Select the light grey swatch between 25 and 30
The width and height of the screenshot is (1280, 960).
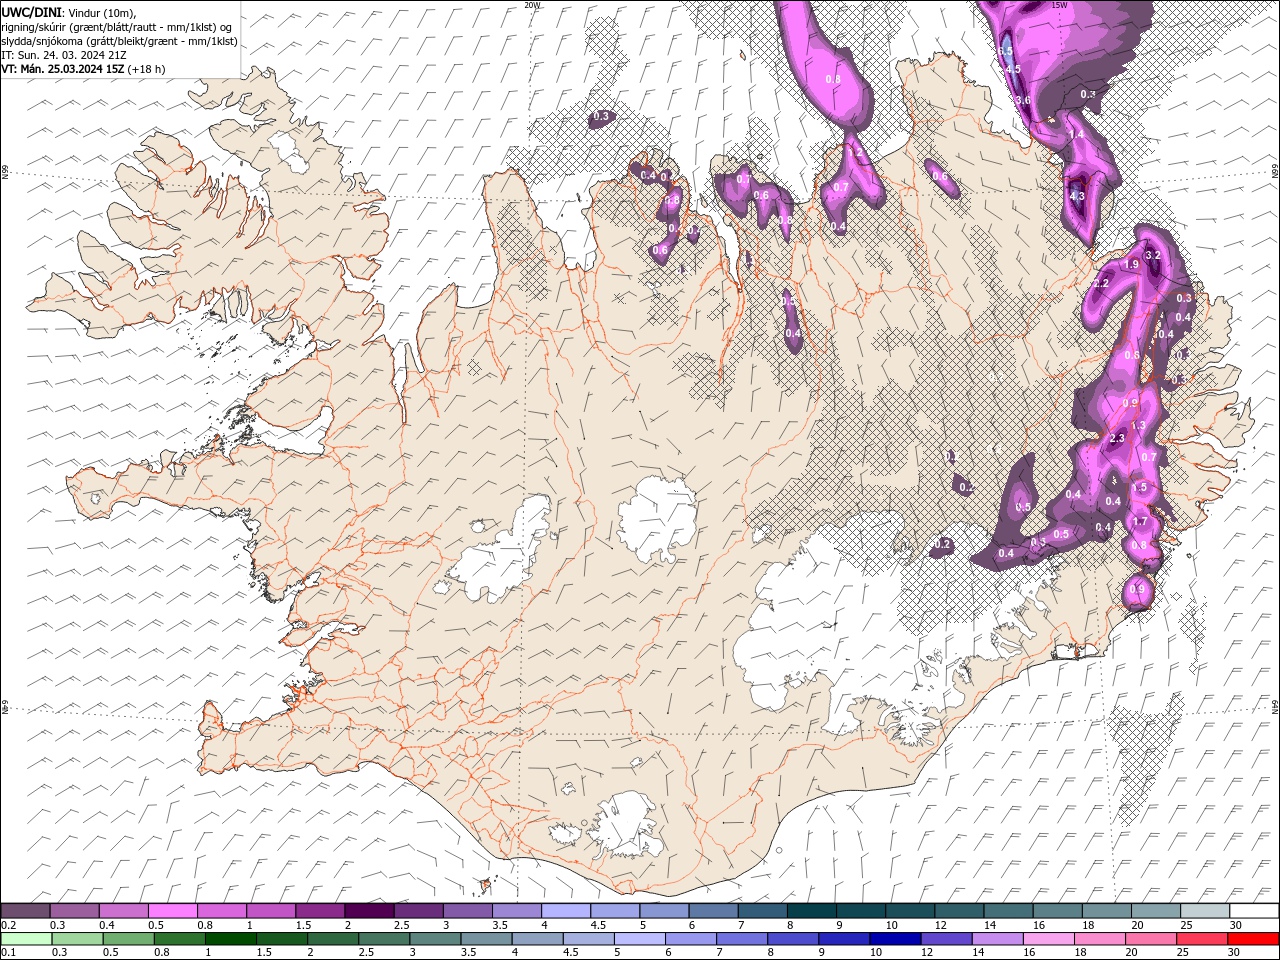[1204, 911]
